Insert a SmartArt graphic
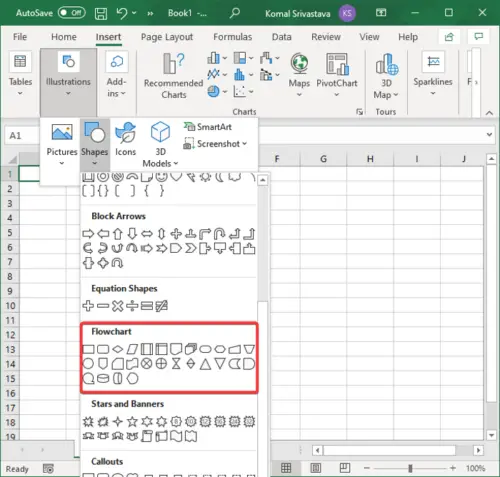This screenshot has height=477, width=500. (207, 127)
